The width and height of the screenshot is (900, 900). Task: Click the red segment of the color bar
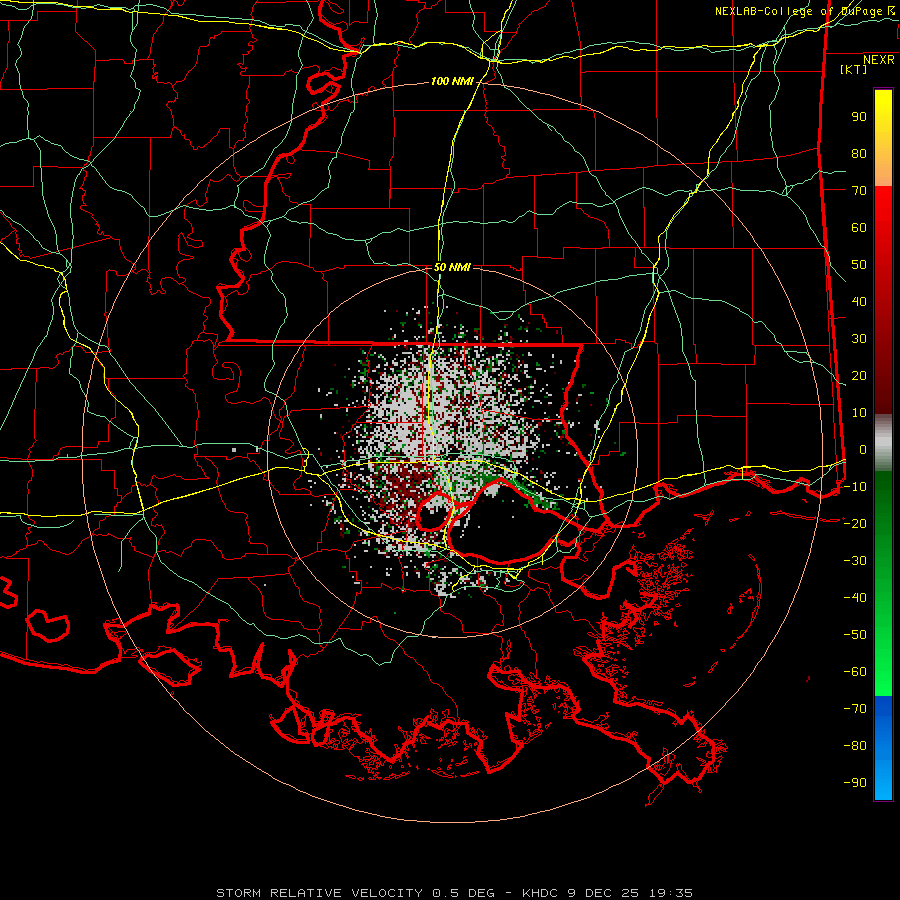(883, 300)
